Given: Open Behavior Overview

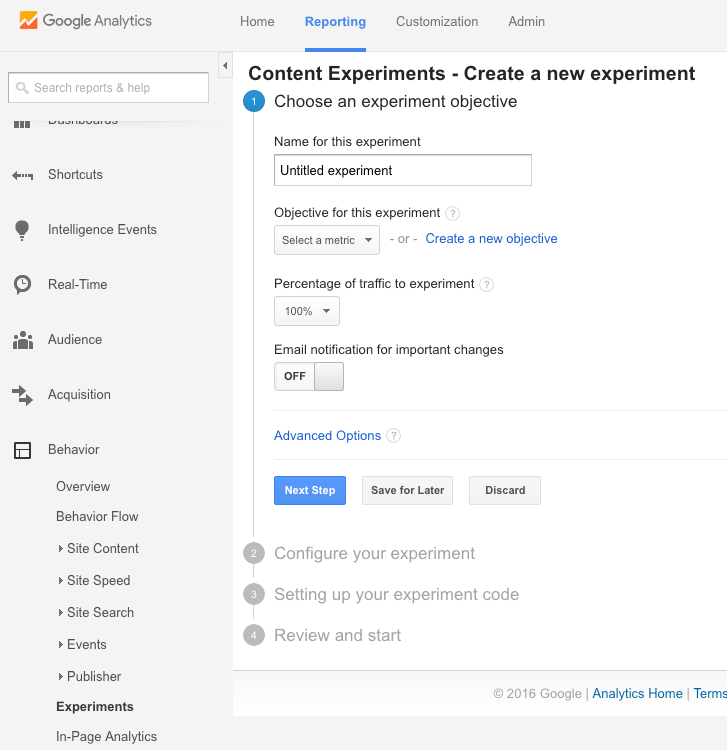Looking at the screenshot, I should 83,486.
